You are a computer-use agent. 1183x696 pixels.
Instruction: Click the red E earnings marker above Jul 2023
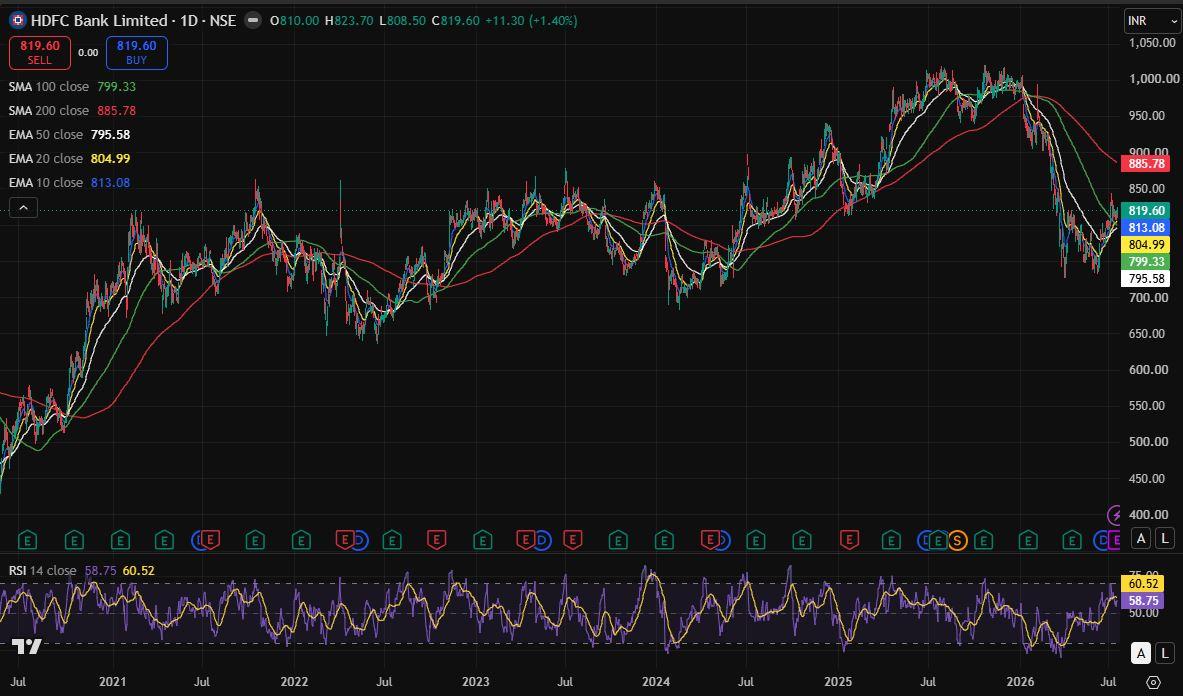click(x=573, y=540)
